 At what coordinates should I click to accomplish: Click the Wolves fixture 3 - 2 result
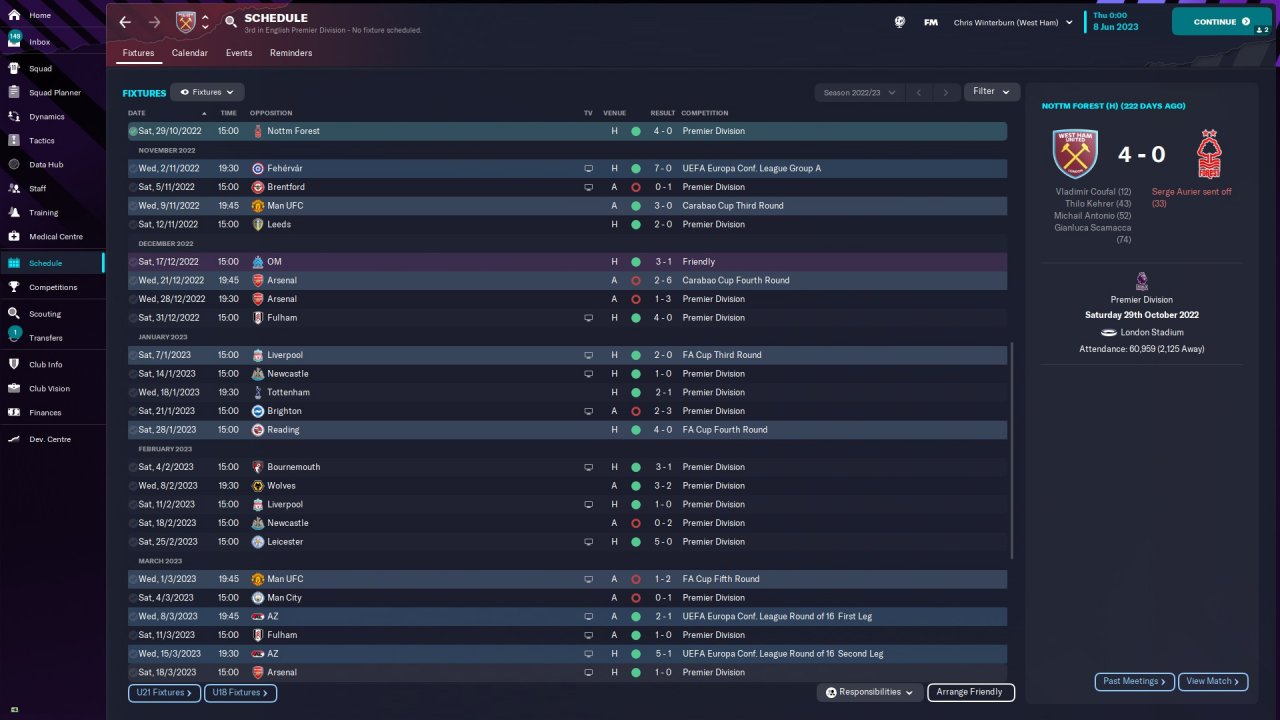click(662, 486)
